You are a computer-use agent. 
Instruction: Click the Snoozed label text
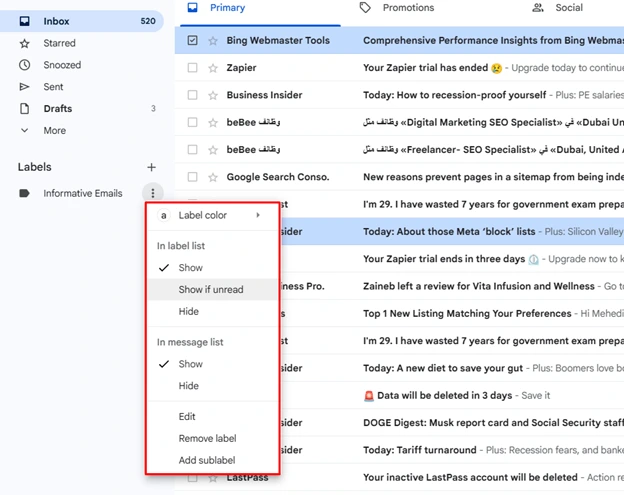[62, 65]
